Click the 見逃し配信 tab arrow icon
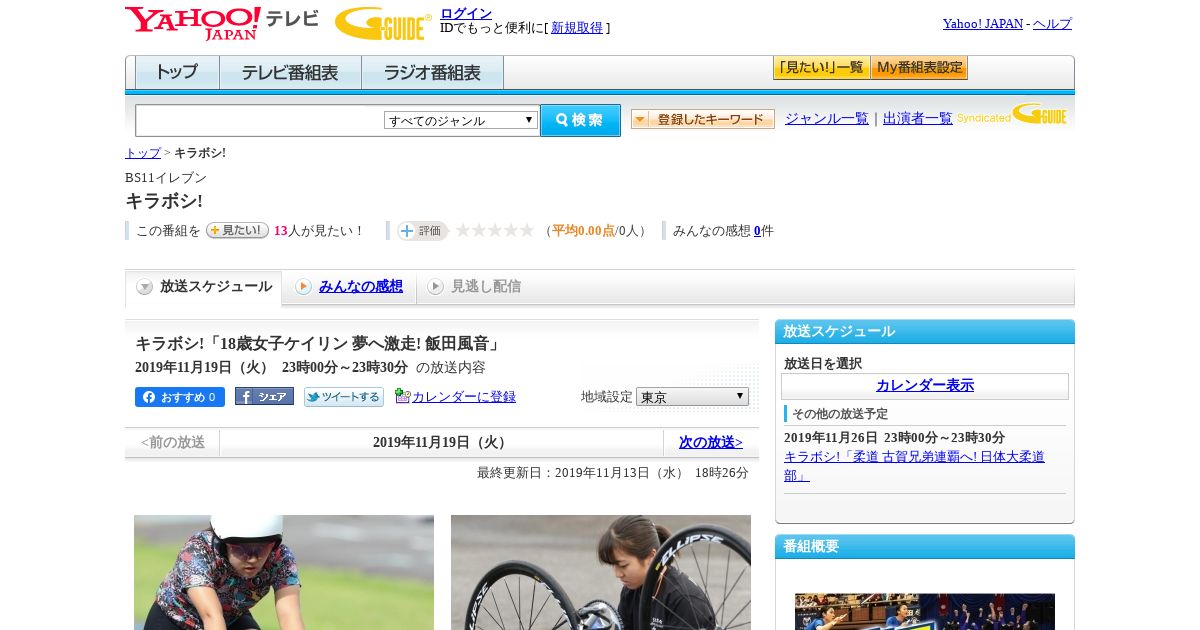 pos(435,287)
